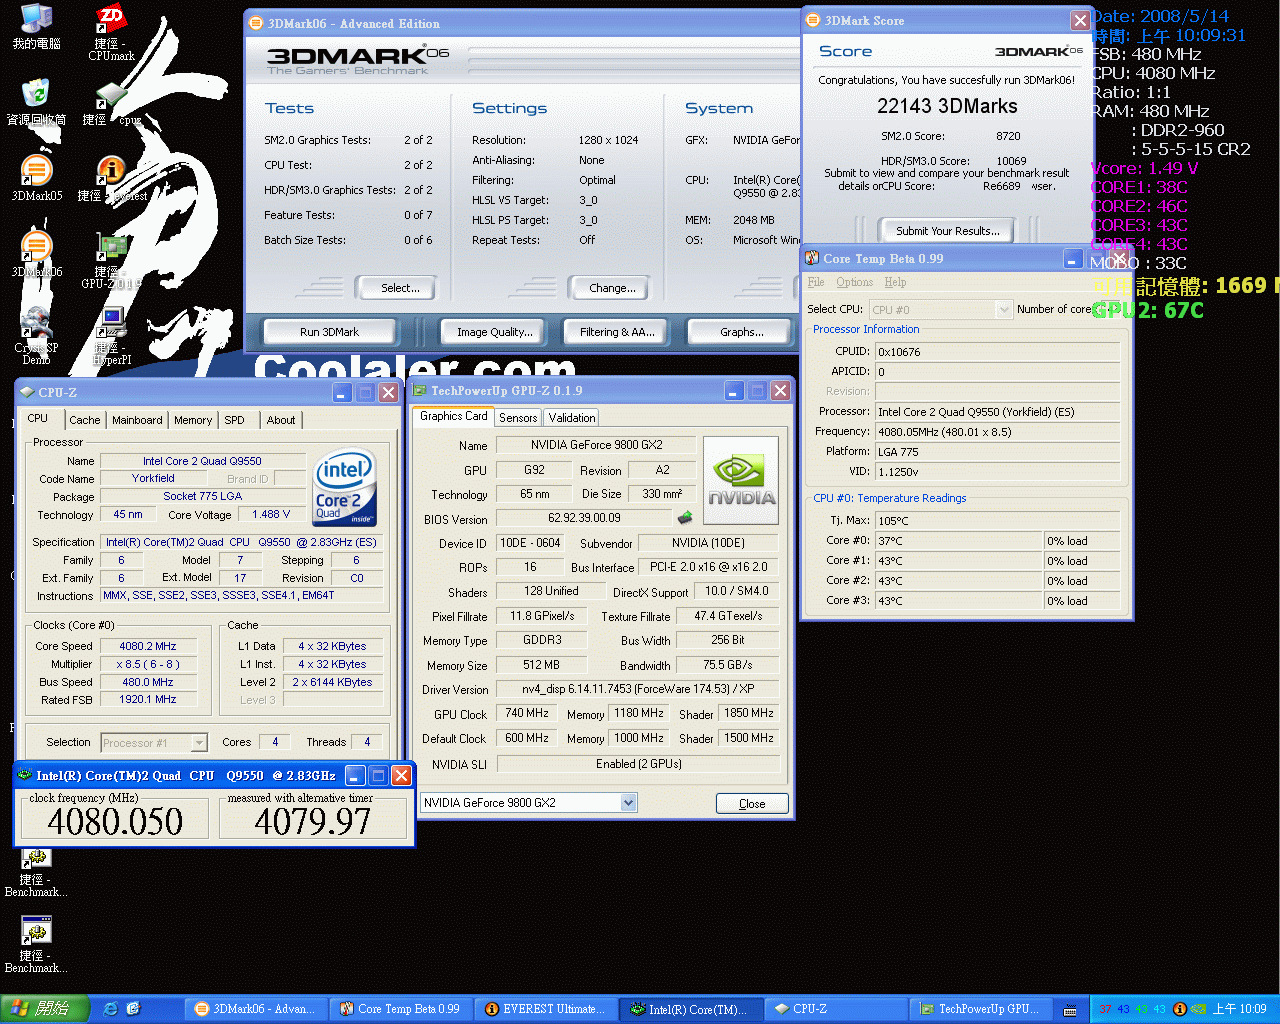The width and height of the screenshot is (1280, 1024).
Task: Click the CPU-Z title bar icon
Action: [28, 392]
